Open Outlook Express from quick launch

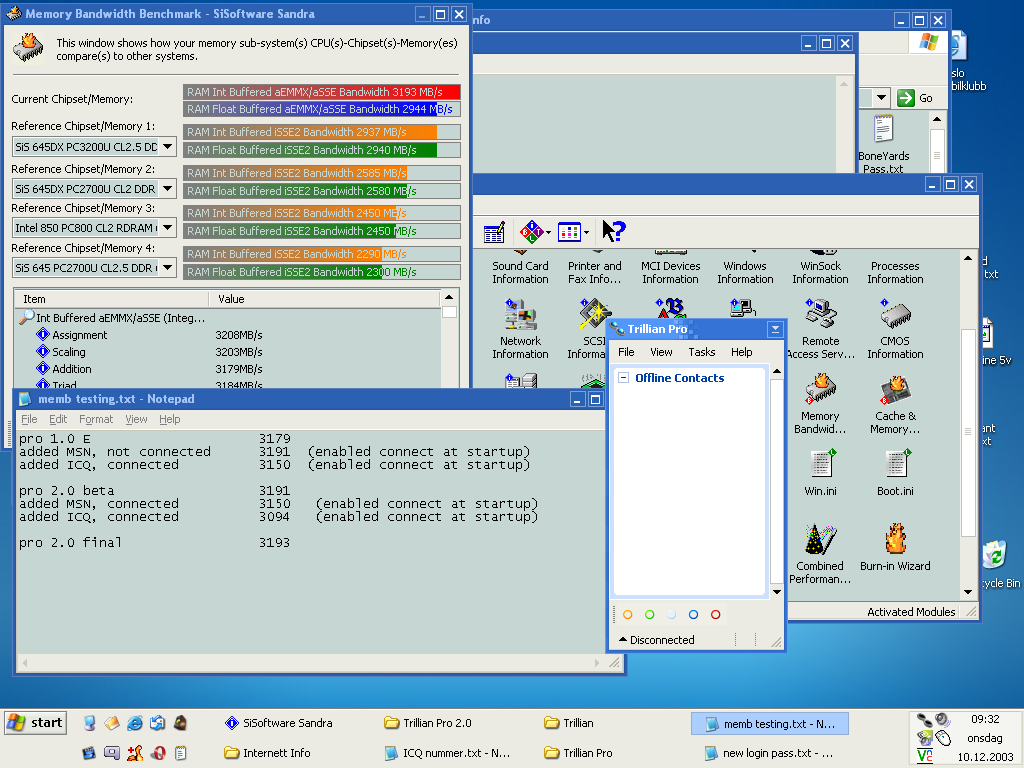[x=157, y=723]
